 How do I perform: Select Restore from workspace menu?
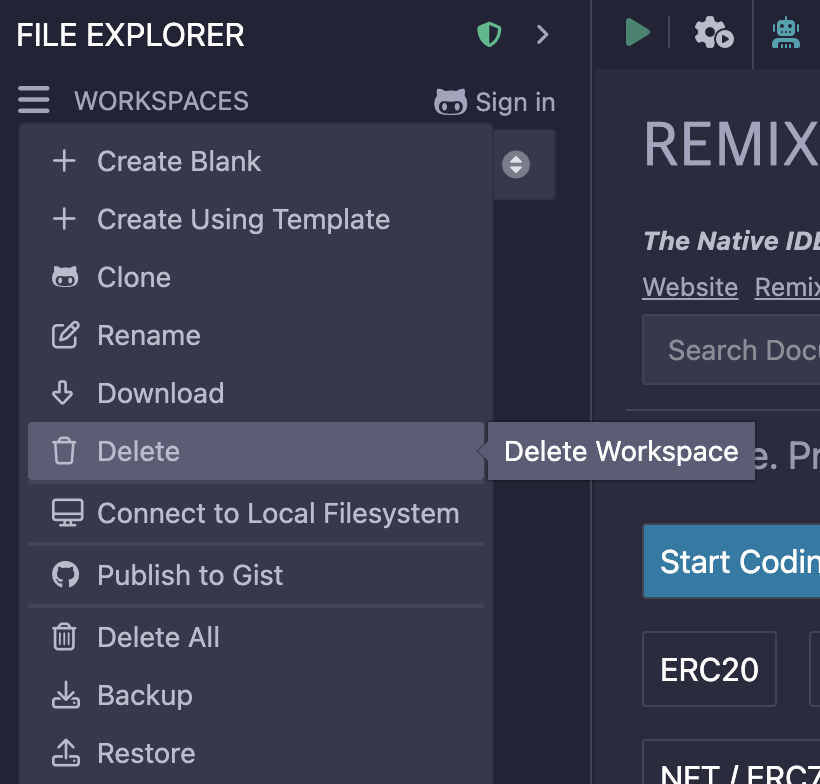pyautogui.click(x=256, y=753)
